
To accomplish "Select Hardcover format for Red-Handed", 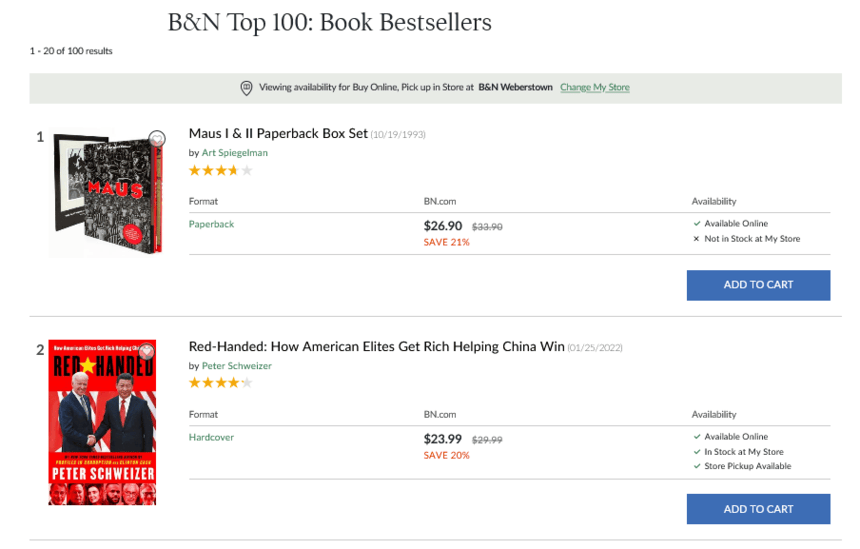I will [x=211, y=437].
